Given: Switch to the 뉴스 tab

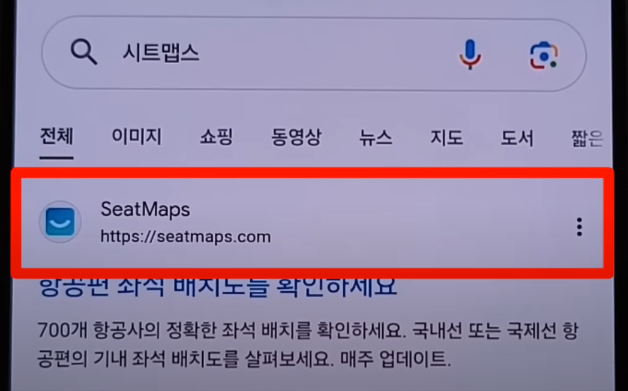Looking at the screenshot, I should pos(375,137).
